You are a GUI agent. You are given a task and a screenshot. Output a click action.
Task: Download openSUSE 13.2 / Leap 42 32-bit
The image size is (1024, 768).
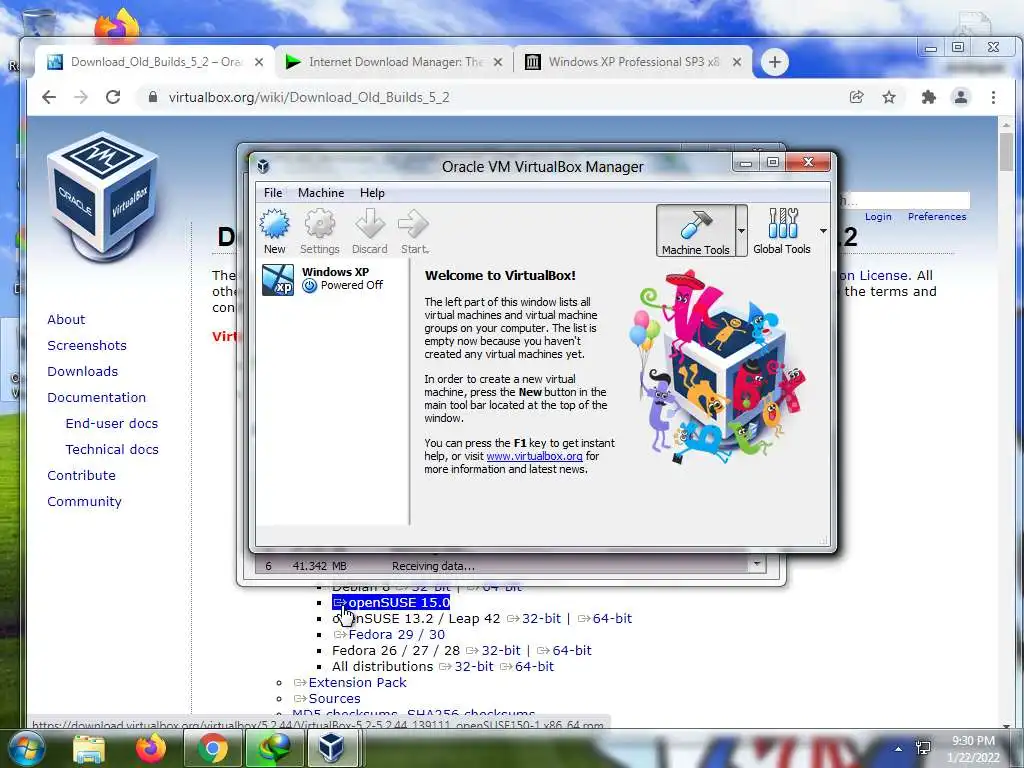(x=534, y=618)
